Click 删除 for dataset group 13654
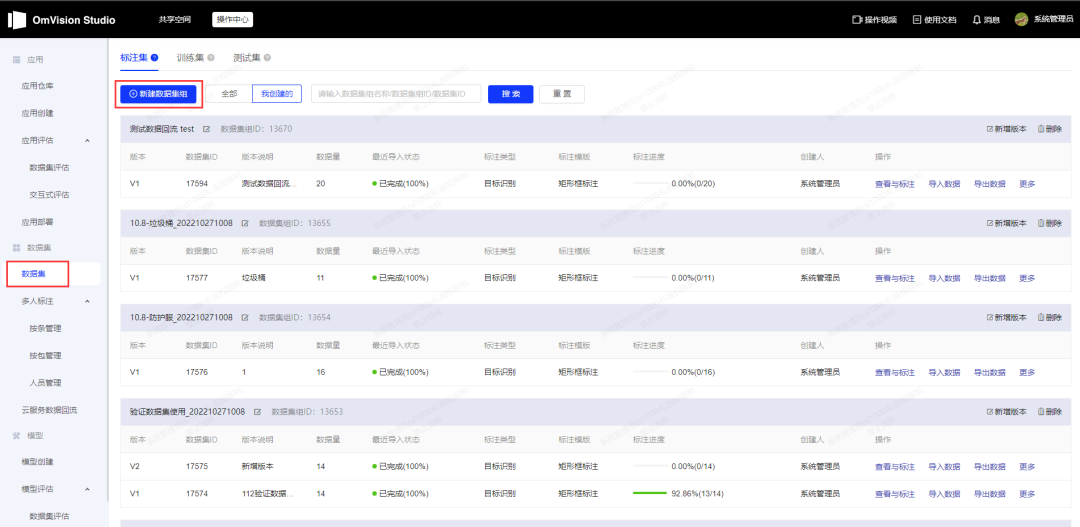This screenshot has width=1080, height=527. click(1050, 317)
